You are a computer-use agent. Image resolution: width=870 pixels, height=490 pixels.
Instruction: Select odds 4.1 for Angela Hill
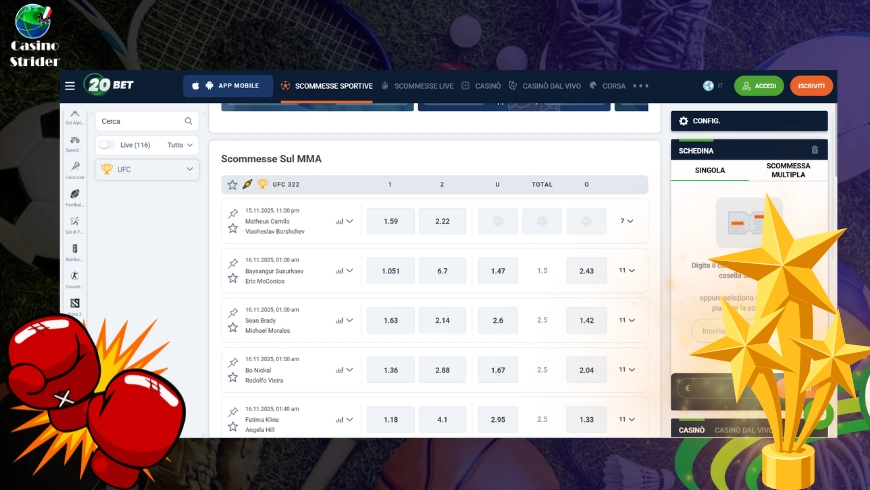click(442, 420)
